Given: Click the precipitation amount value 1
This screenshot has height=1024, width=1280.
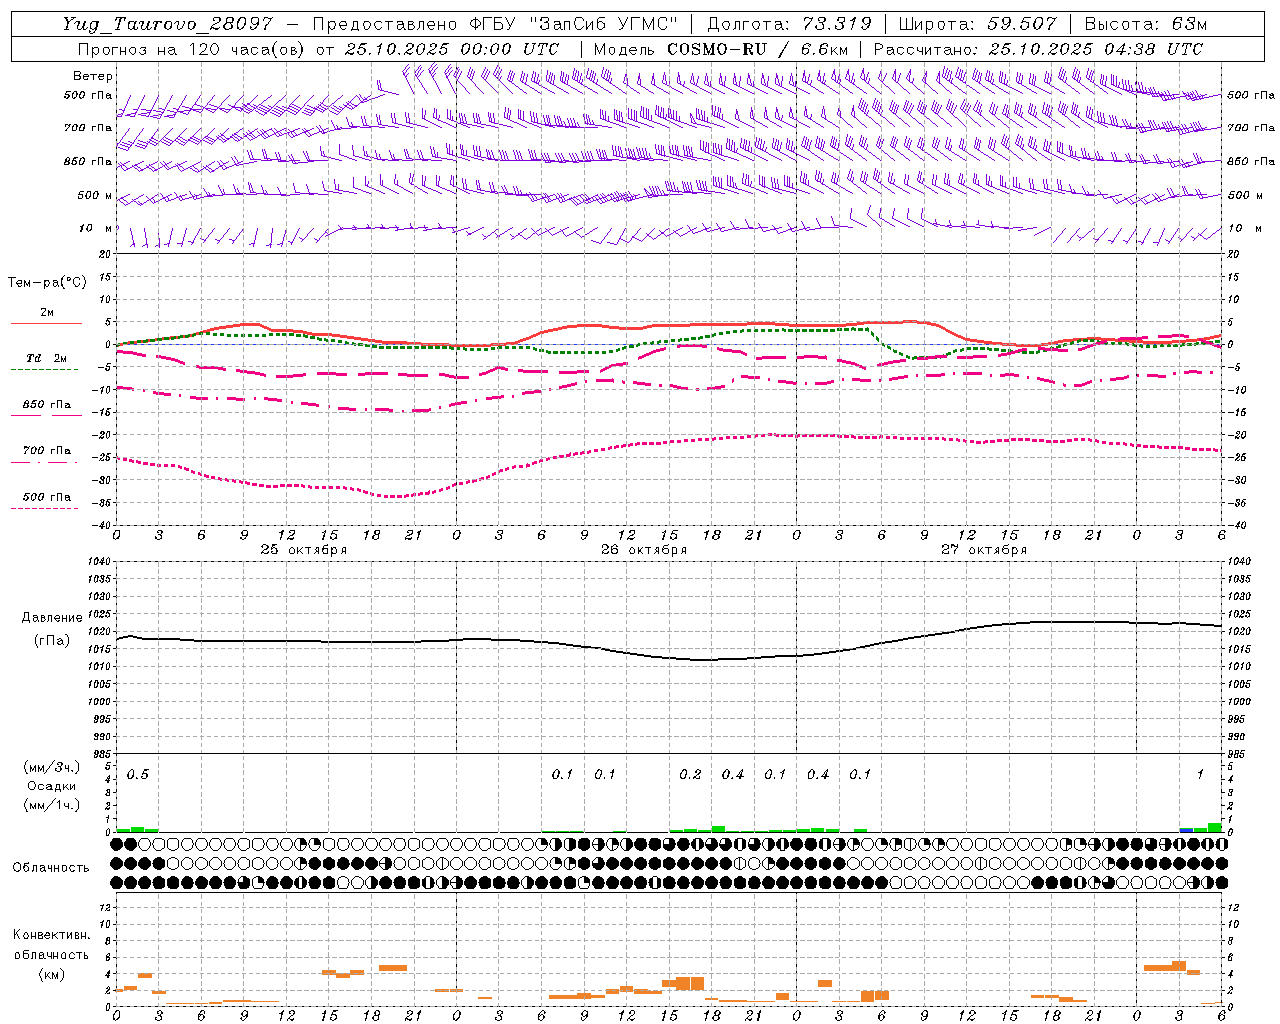Looking at the screenshot, I should click(1200, 775).
